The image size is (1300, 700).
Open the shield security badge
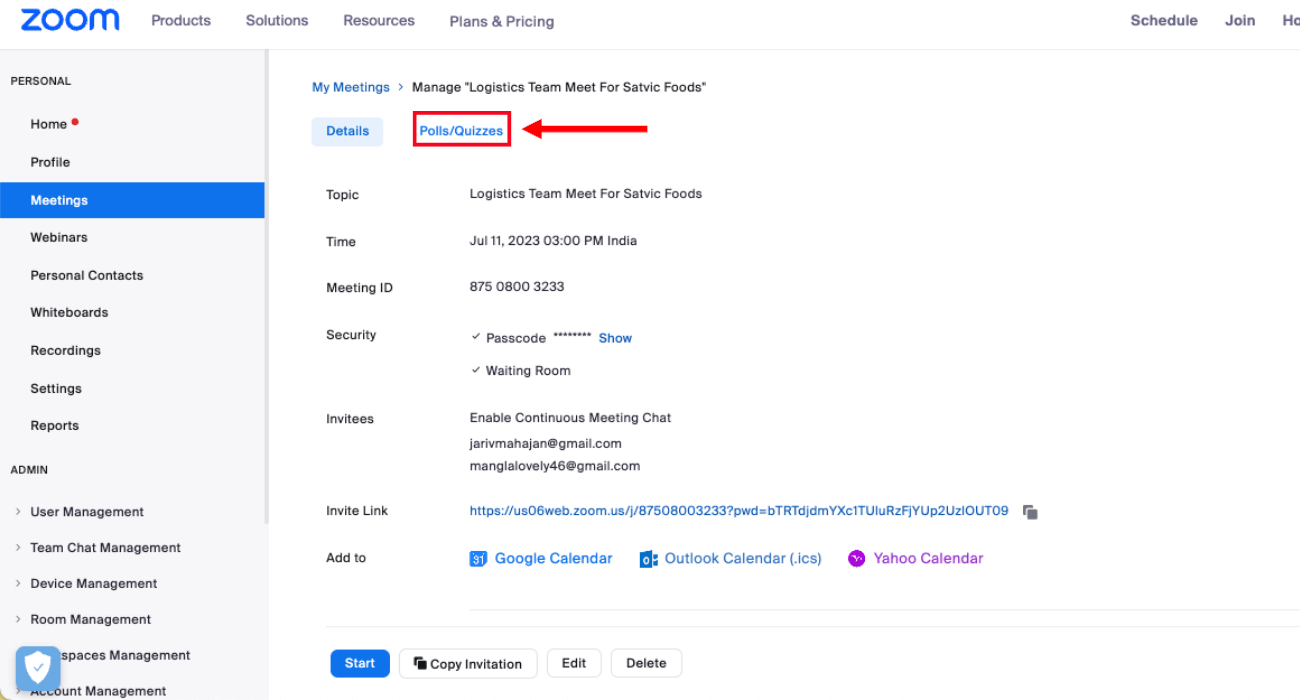click(x=38, y=668)
